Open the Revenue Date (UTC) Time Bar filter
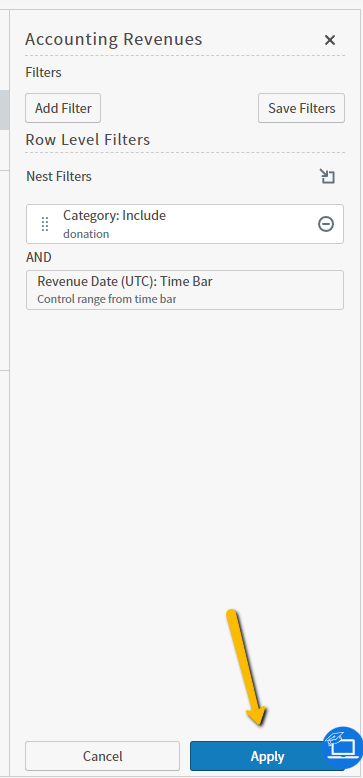 click(184, 290)
